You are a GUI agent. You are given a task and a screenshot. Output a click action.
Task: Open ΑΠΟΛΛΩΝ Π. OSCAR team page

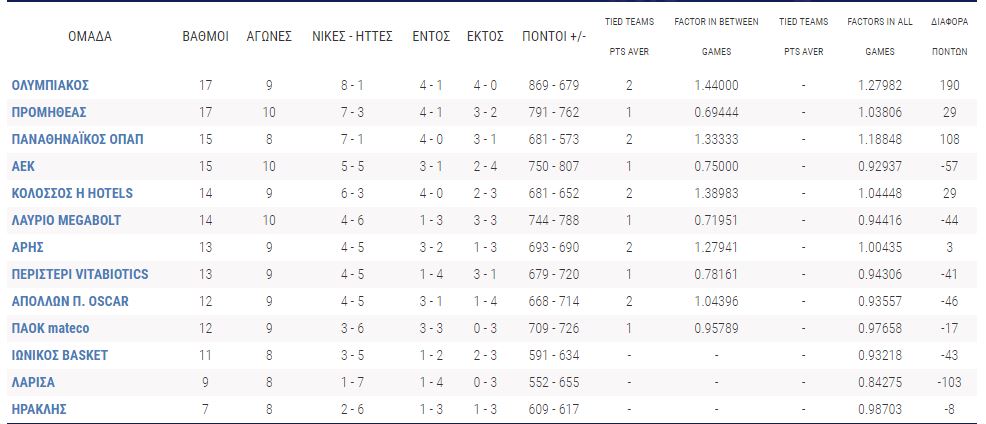pos(70,301)
